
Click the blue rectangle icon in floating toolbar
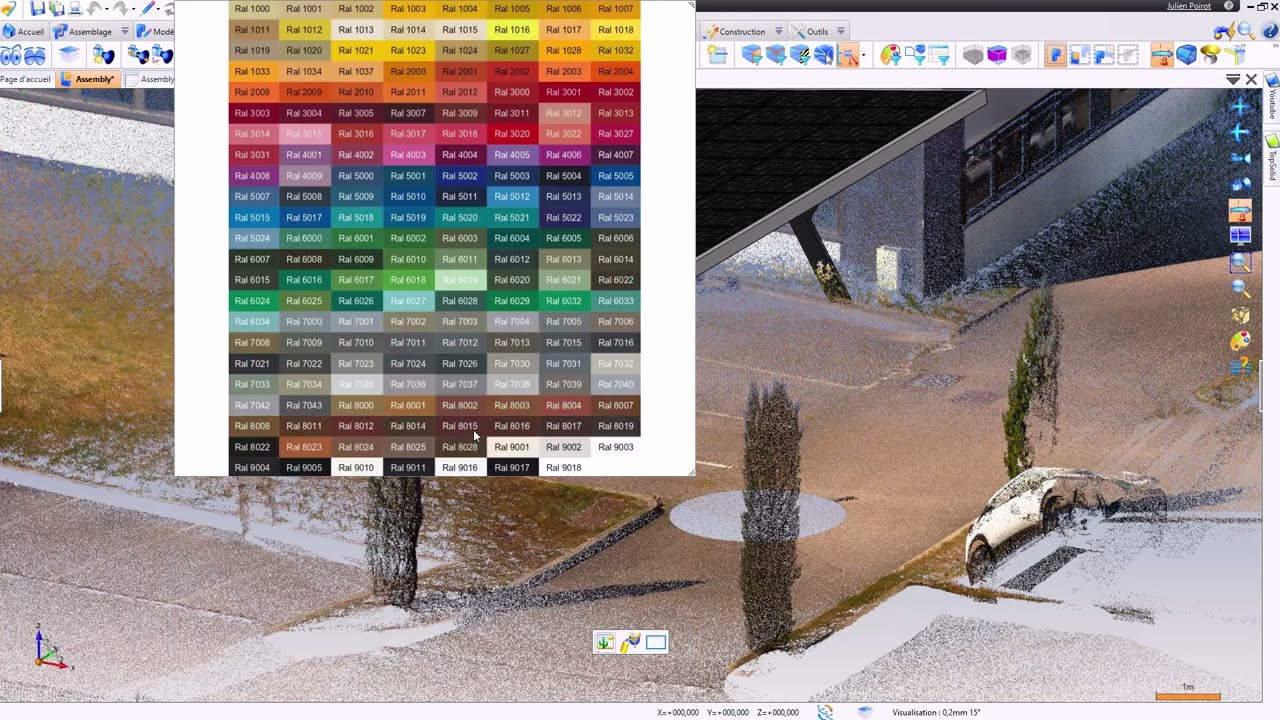click(656, 642)
